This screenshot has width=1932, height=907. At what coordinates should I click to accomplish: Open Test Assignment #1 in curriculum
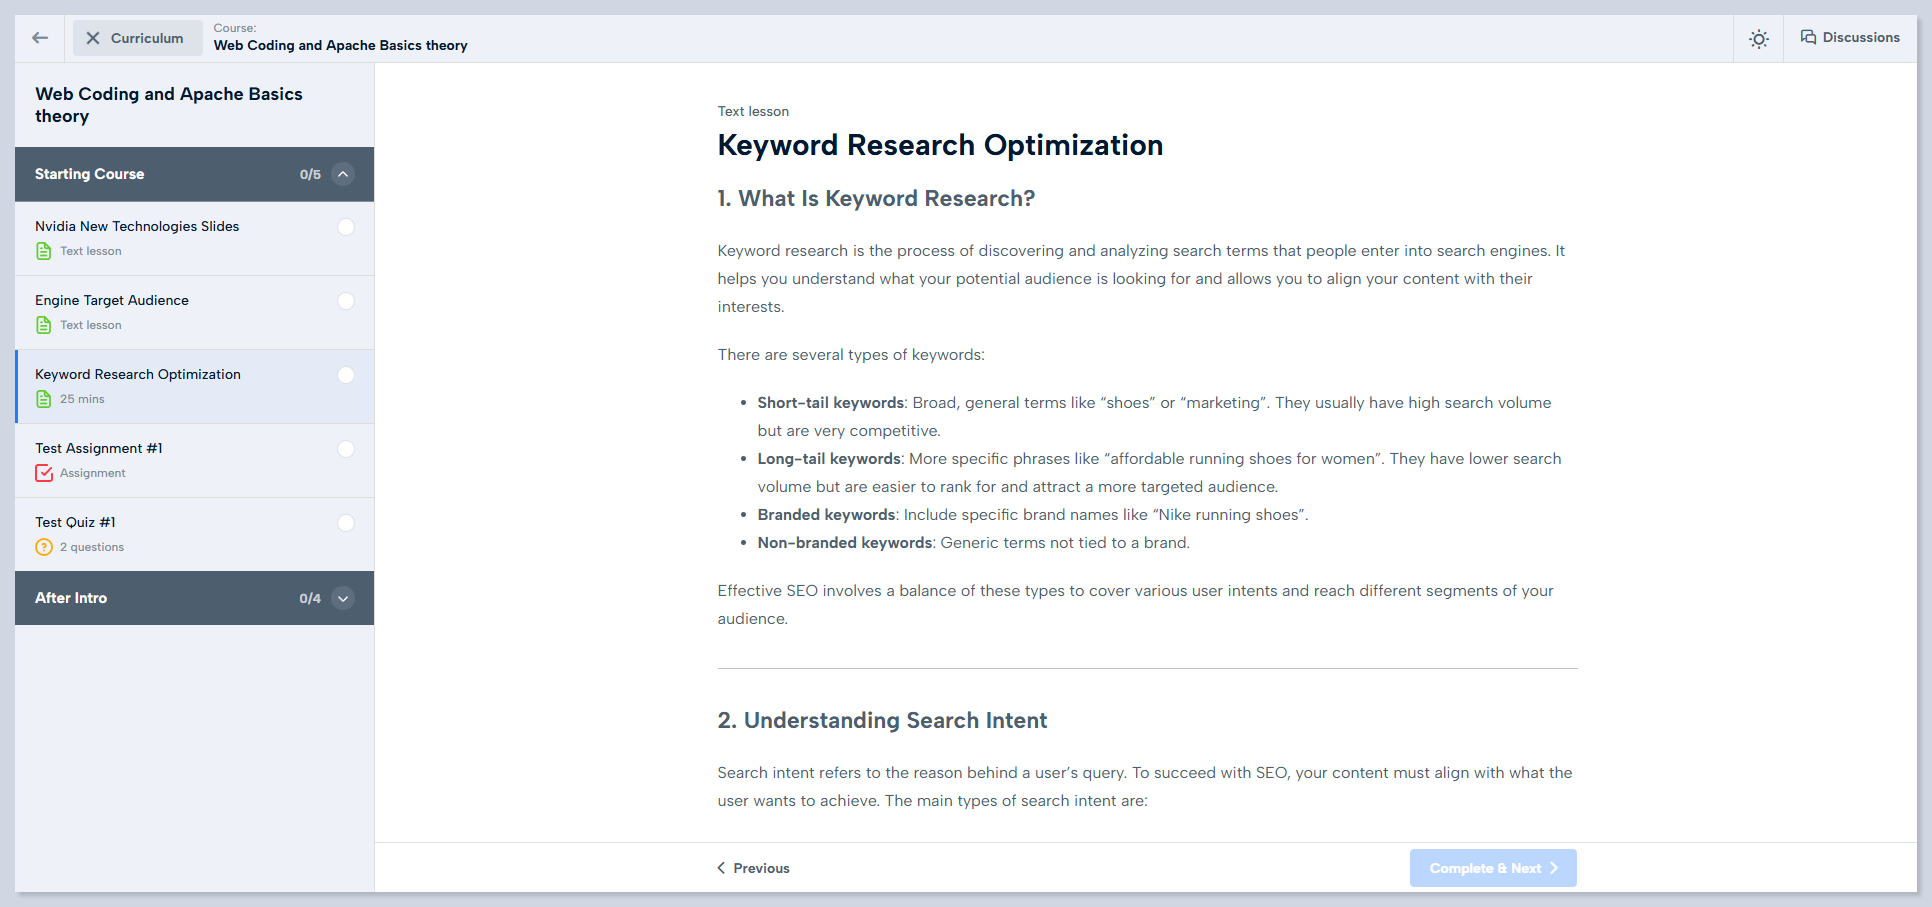click(99, 448)
